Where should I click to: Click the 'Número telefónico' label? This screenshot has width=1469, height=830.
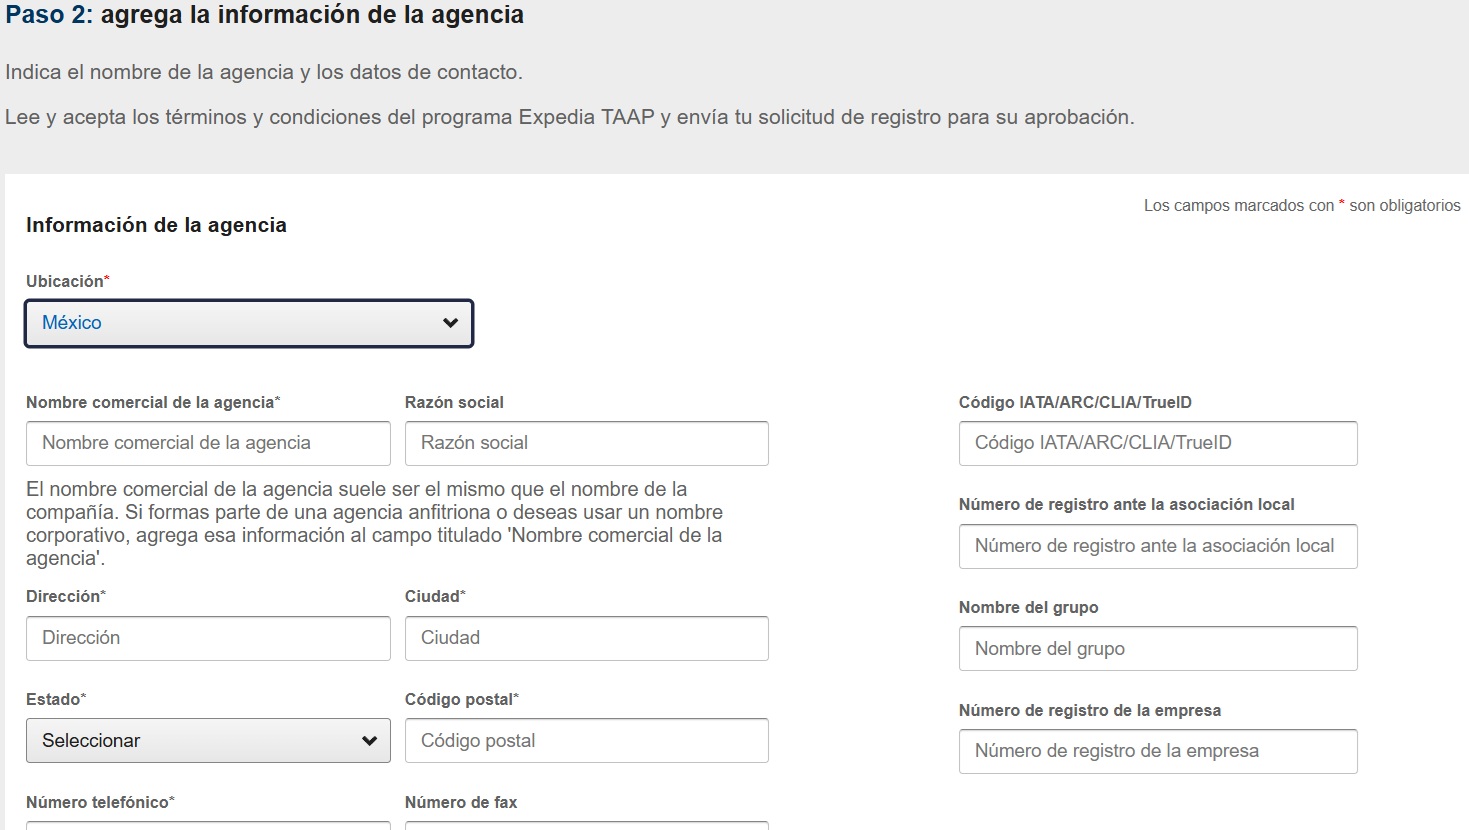[100, 802]
